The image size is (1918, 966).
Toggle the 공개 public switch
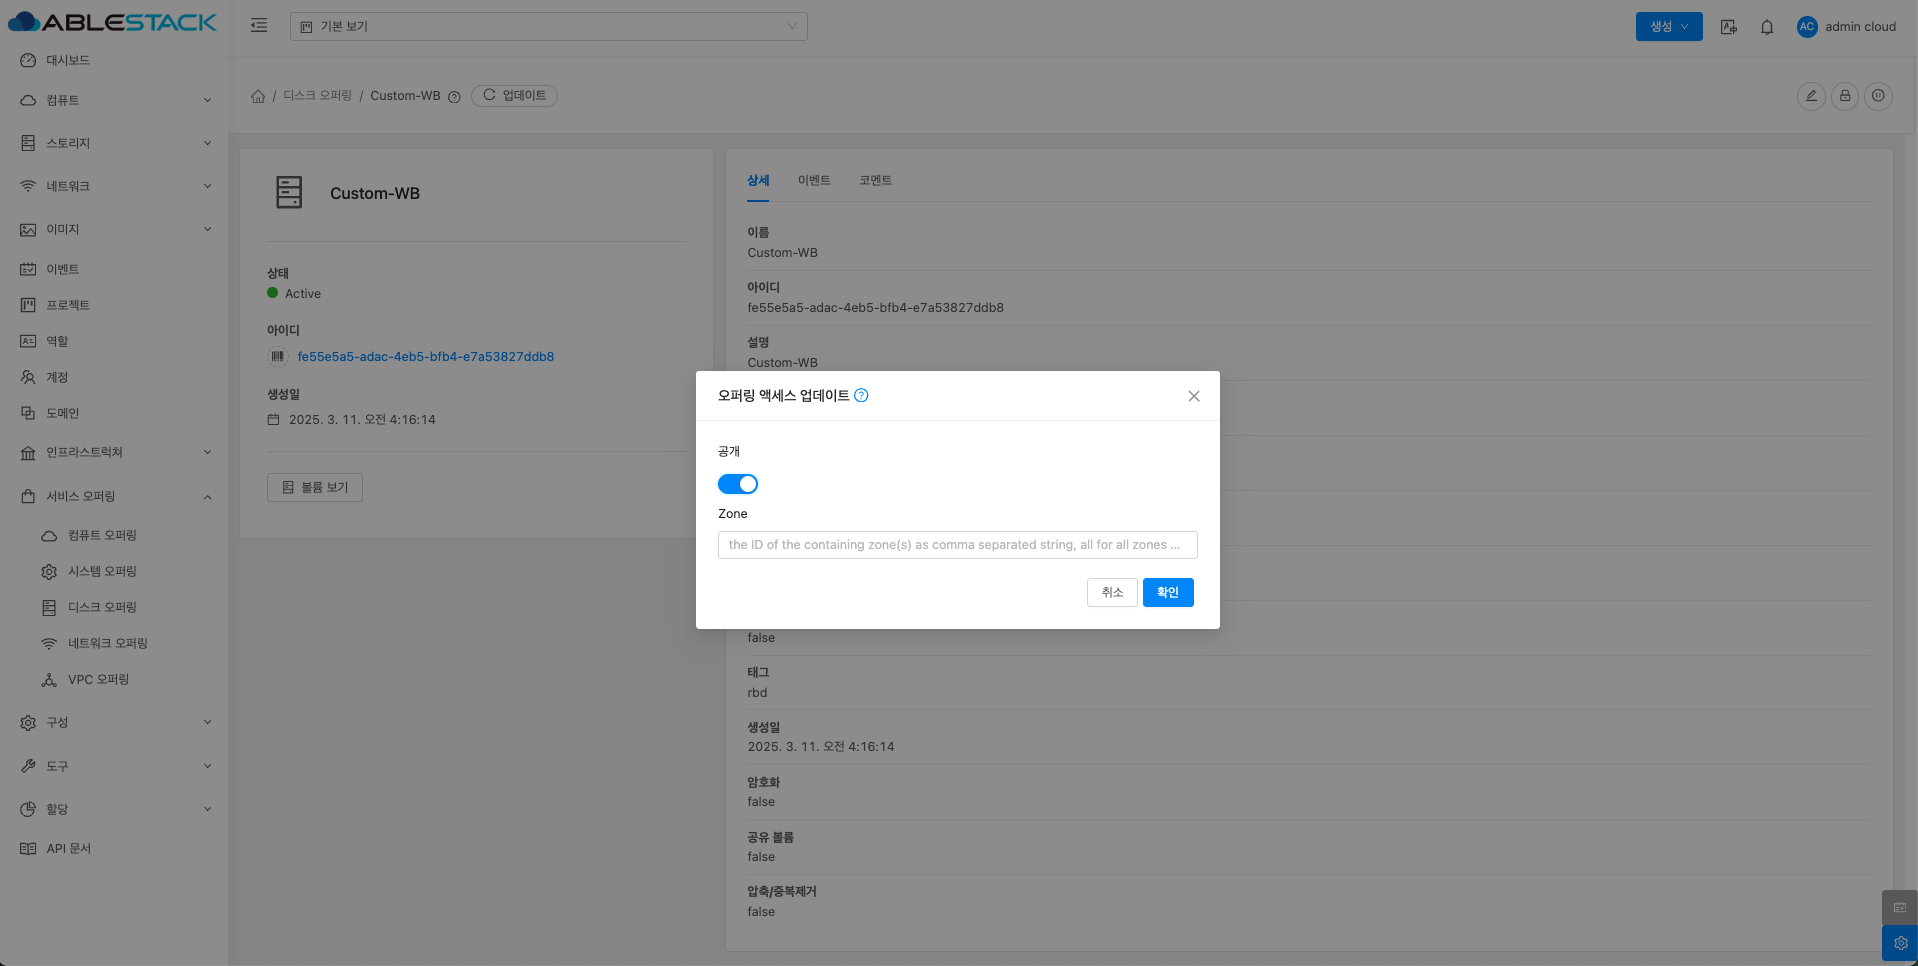(738, 484)
